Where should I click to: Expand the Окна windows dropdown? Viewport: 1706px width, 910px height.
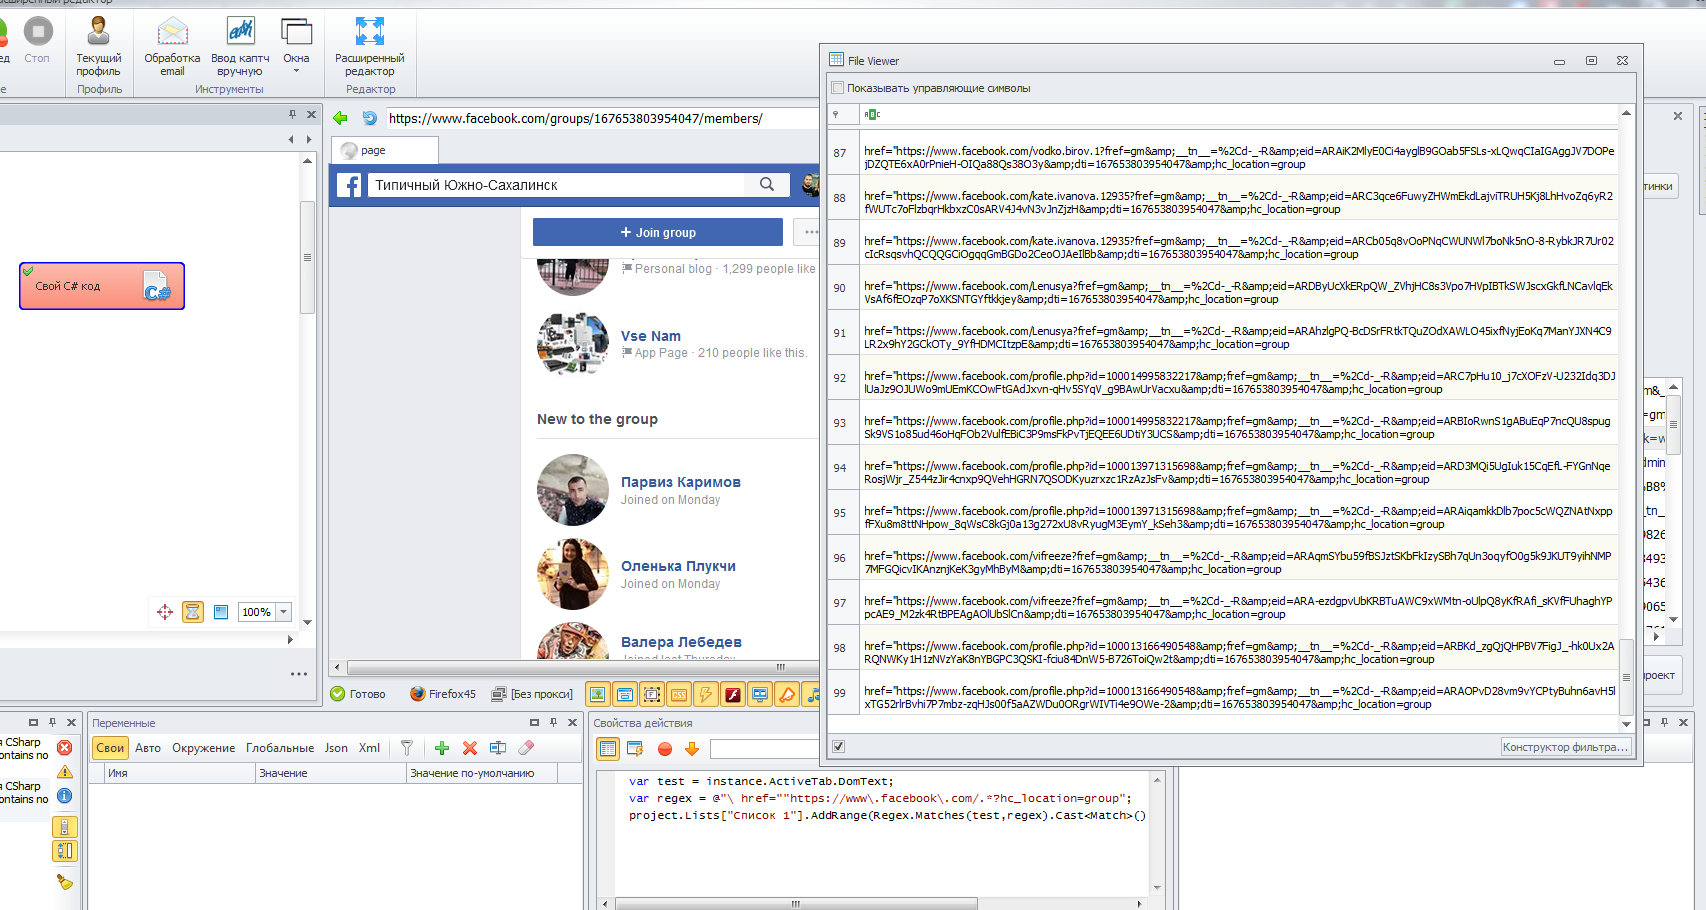pyautogui.click(x=296, y=47)
